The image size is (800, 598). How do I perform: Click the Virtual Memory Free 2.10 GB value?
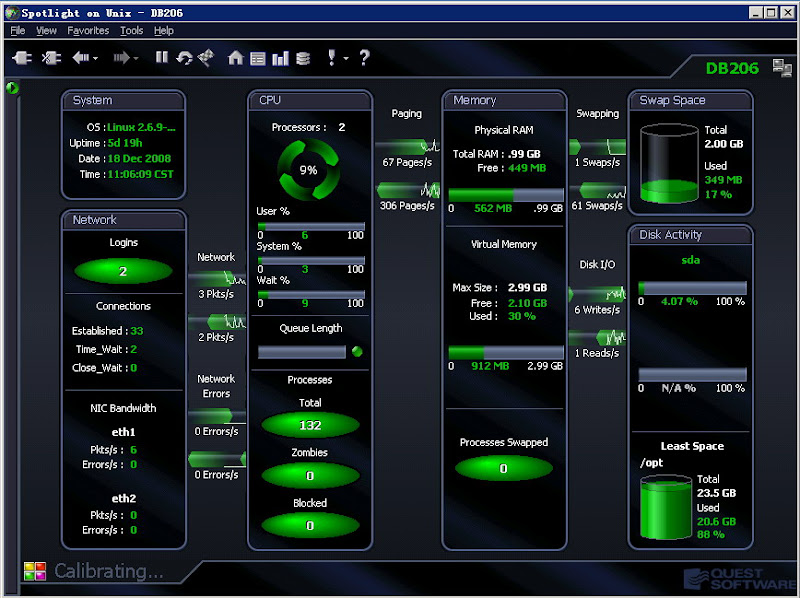527,303
